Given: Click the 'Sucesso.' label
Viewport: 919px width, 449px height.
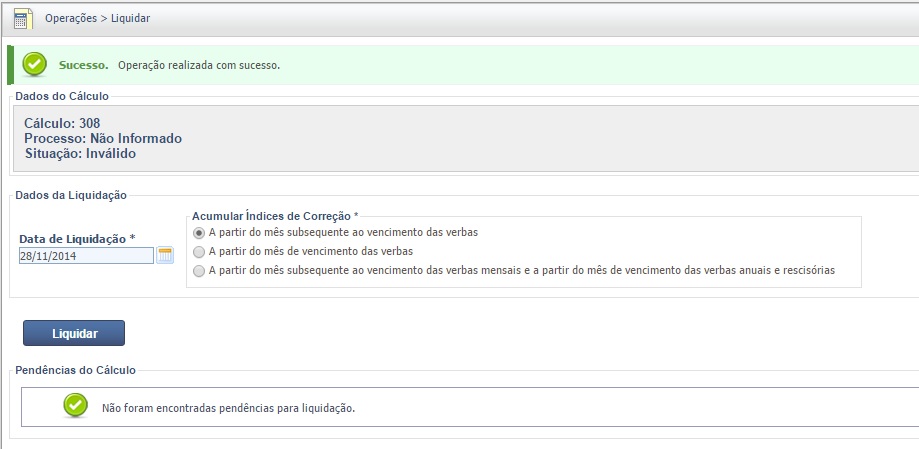Looking at the screenshot, I should (84, 65).
